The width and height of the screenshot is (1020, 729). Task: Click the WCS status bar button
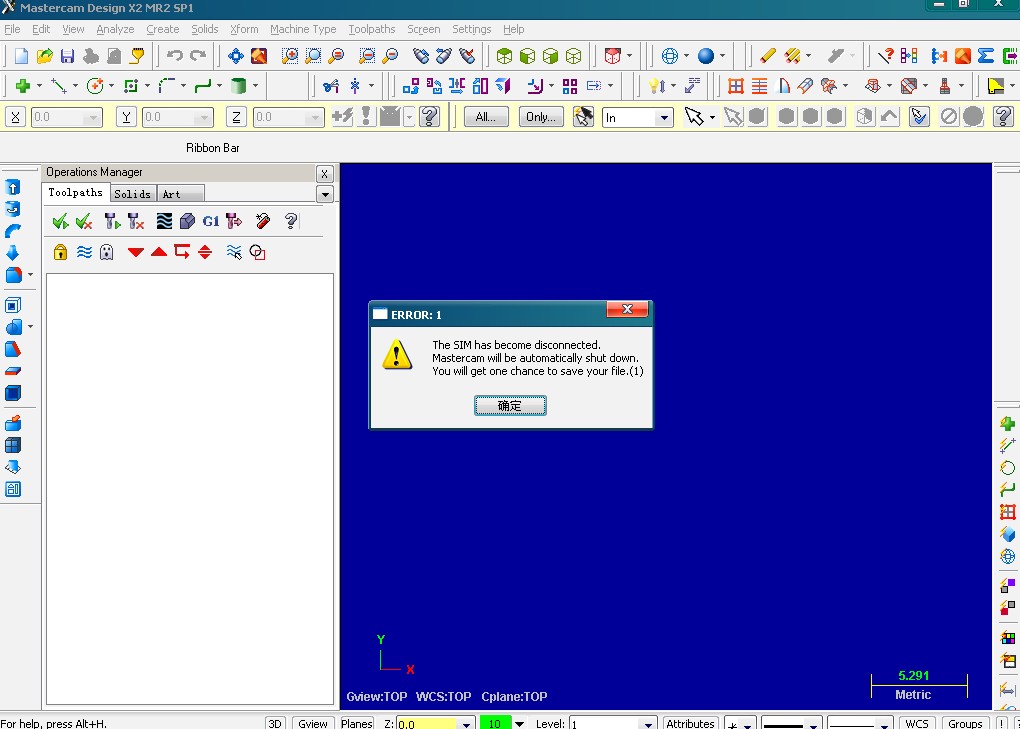click(917, 722)
